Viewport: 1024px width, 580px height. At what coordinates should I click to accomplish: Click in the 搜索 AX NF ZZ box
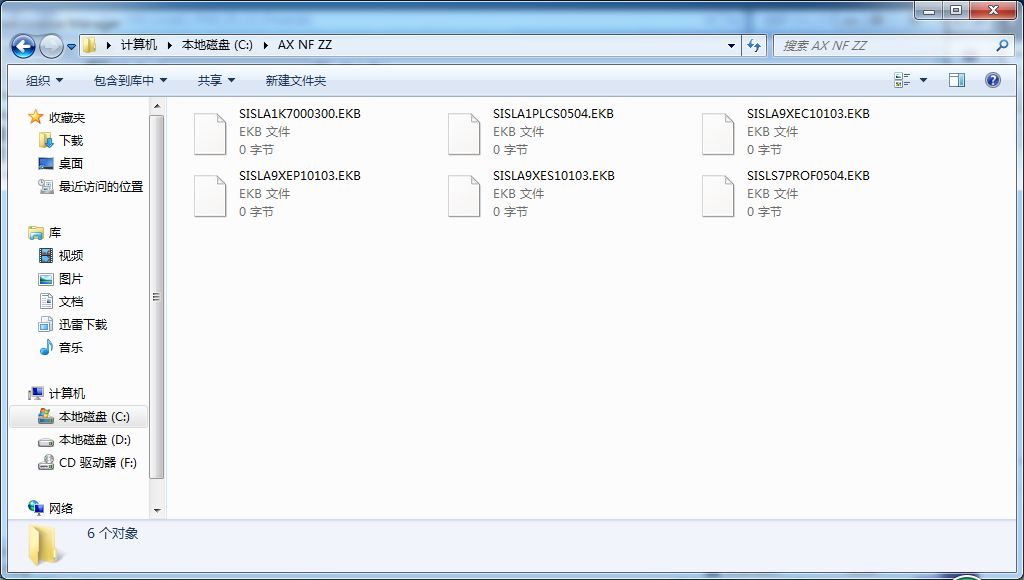(885, 46)
